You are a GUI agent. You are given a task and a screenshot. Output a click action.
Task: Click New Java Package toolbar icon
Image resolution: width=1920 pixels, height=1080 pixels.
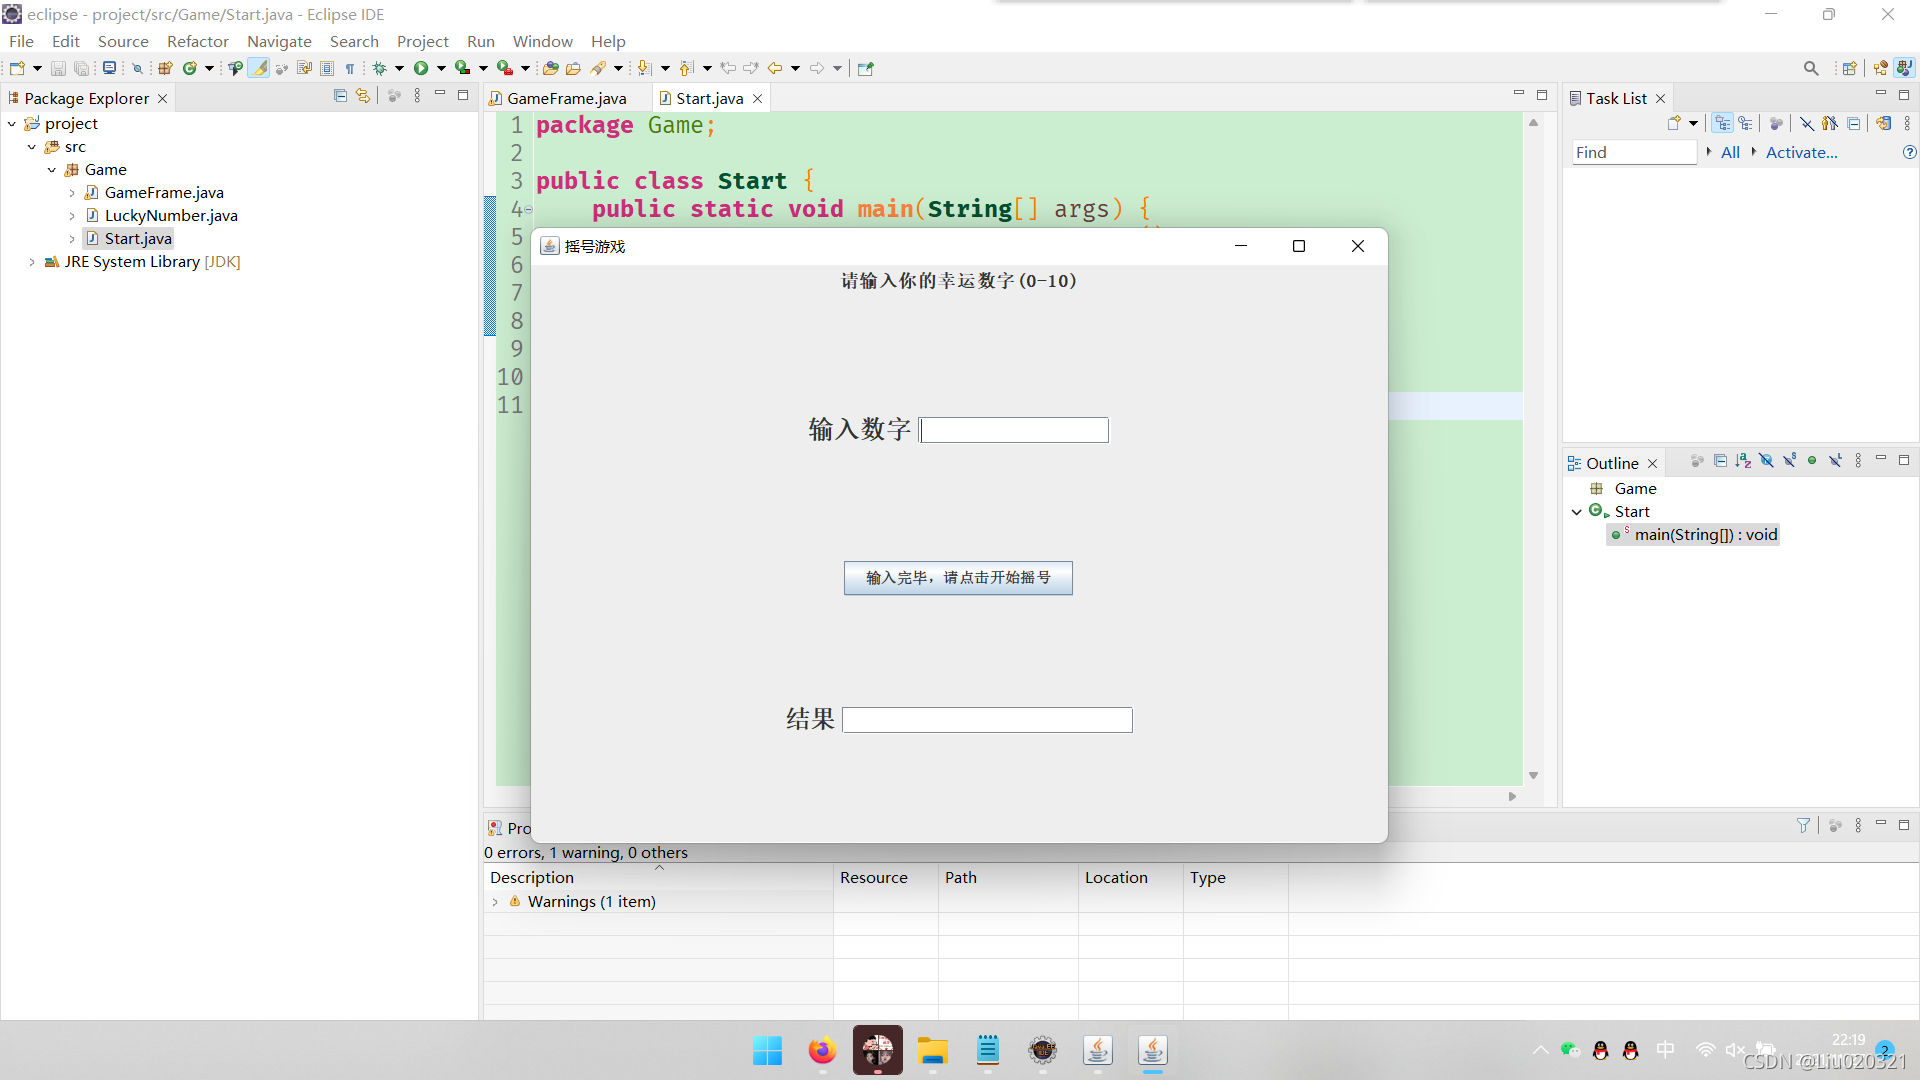(x=166, y=68)
